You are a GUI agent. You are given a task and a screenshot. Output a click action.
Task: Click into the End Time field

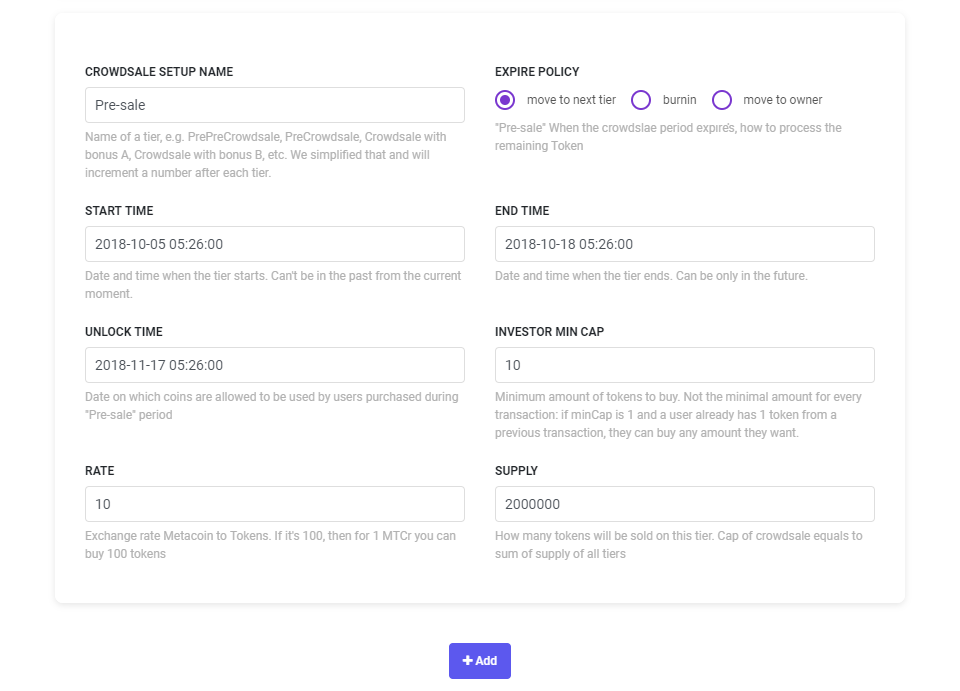tap(685, 244)
